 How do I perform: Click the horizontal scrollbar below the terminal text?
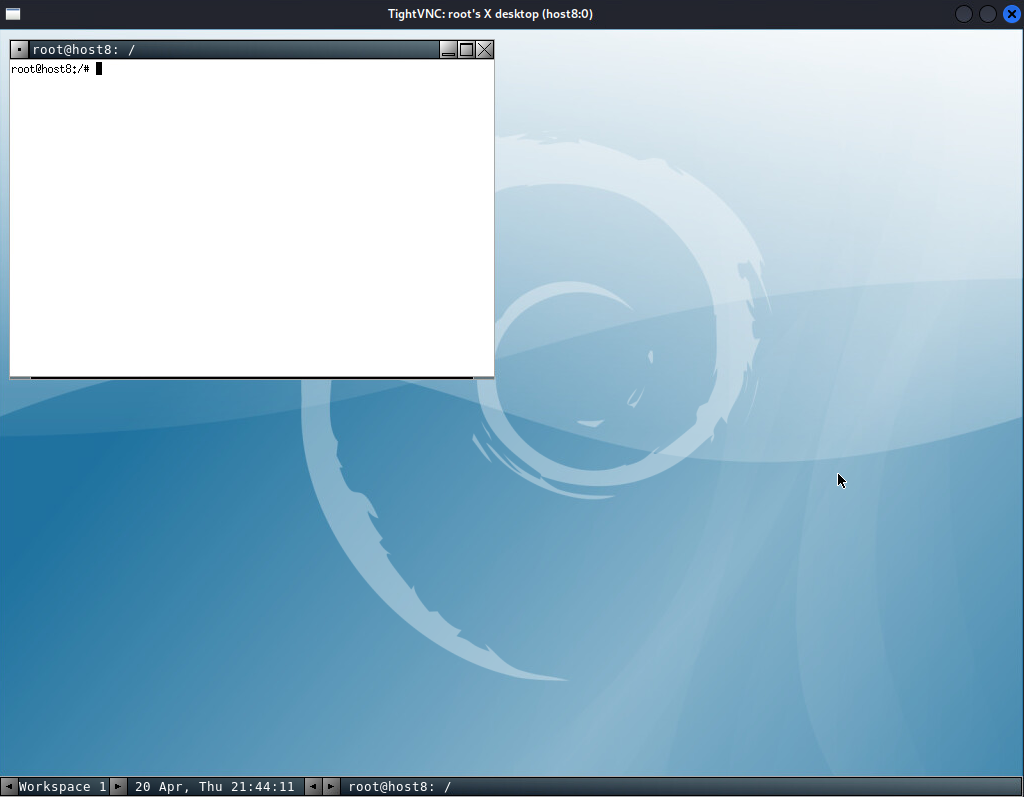click(x=250, y=376)
